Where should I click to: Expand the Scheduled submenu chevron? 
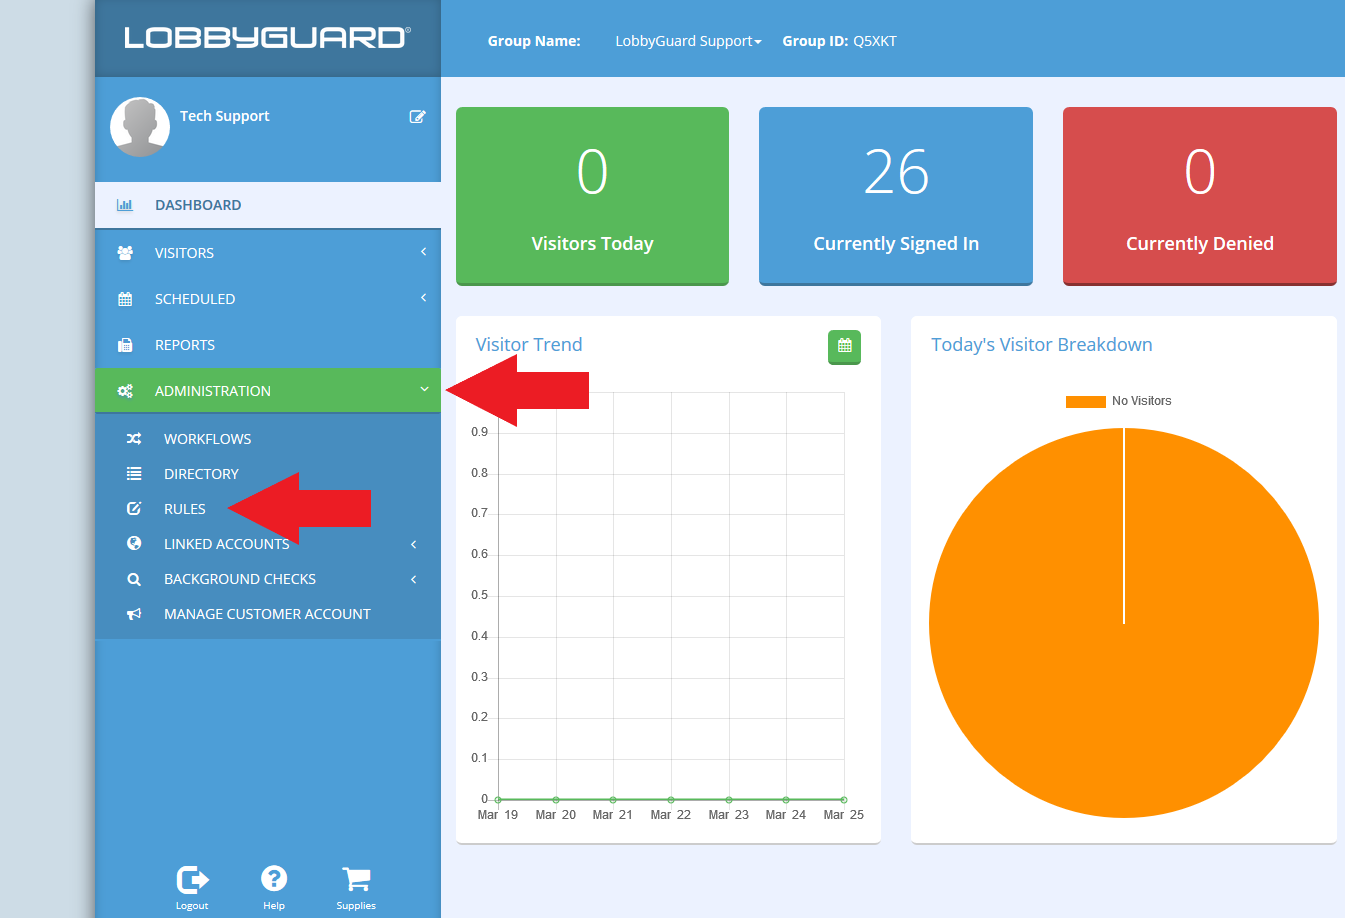(x=424, y=298)
